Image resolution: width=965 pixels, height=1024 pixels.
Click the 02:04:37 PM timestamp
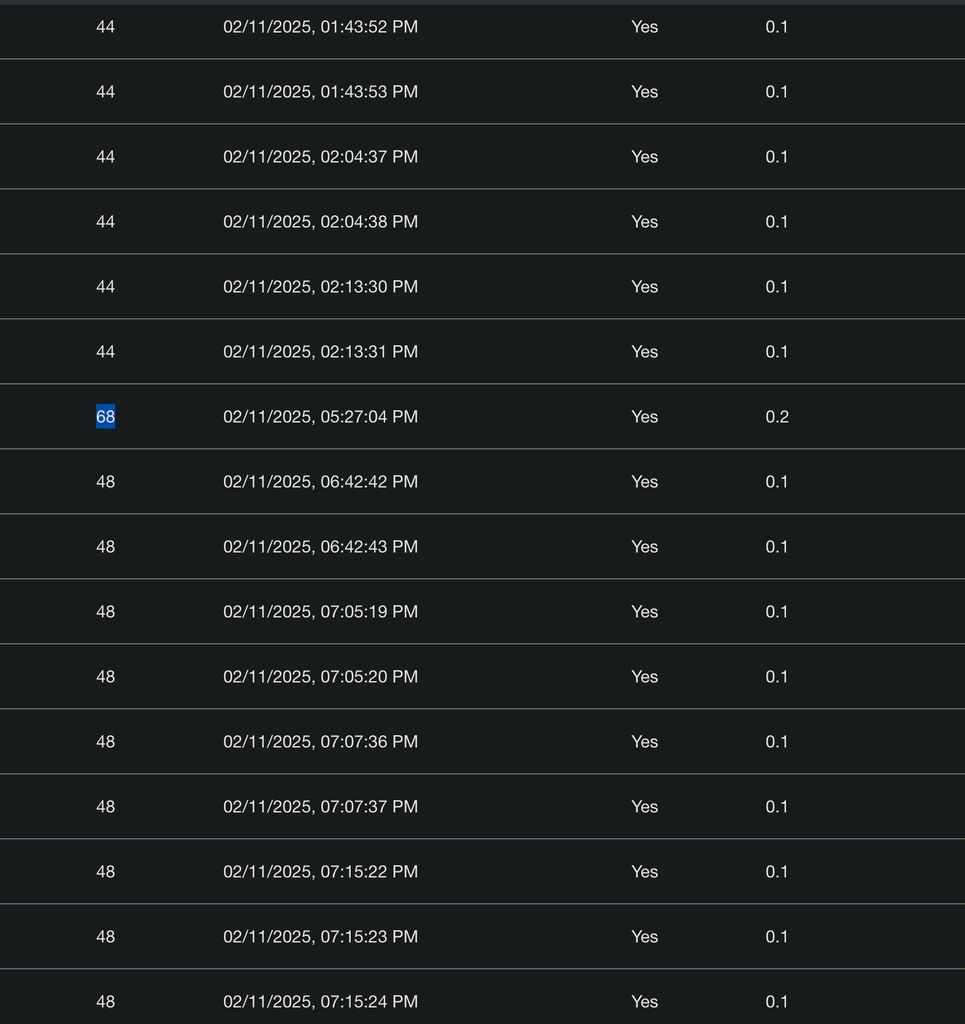click(320, 157)
